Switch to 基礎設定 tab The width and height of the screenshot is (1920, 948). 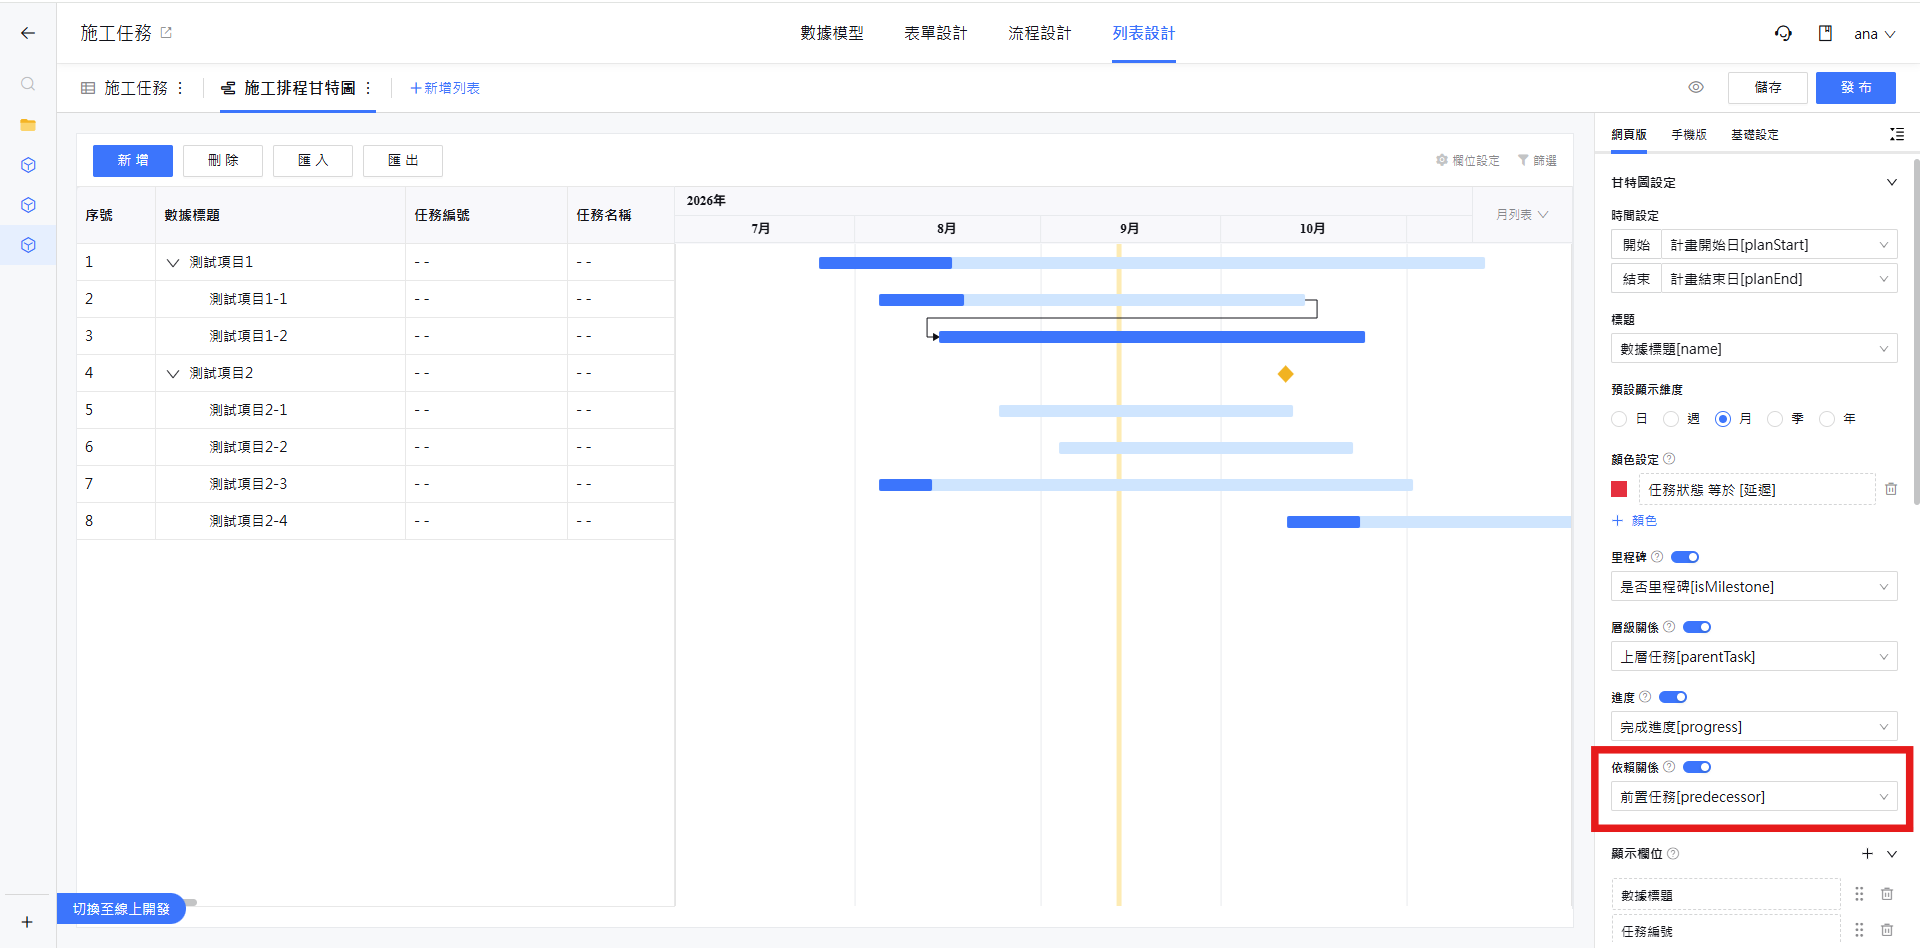coord(1755,134)
